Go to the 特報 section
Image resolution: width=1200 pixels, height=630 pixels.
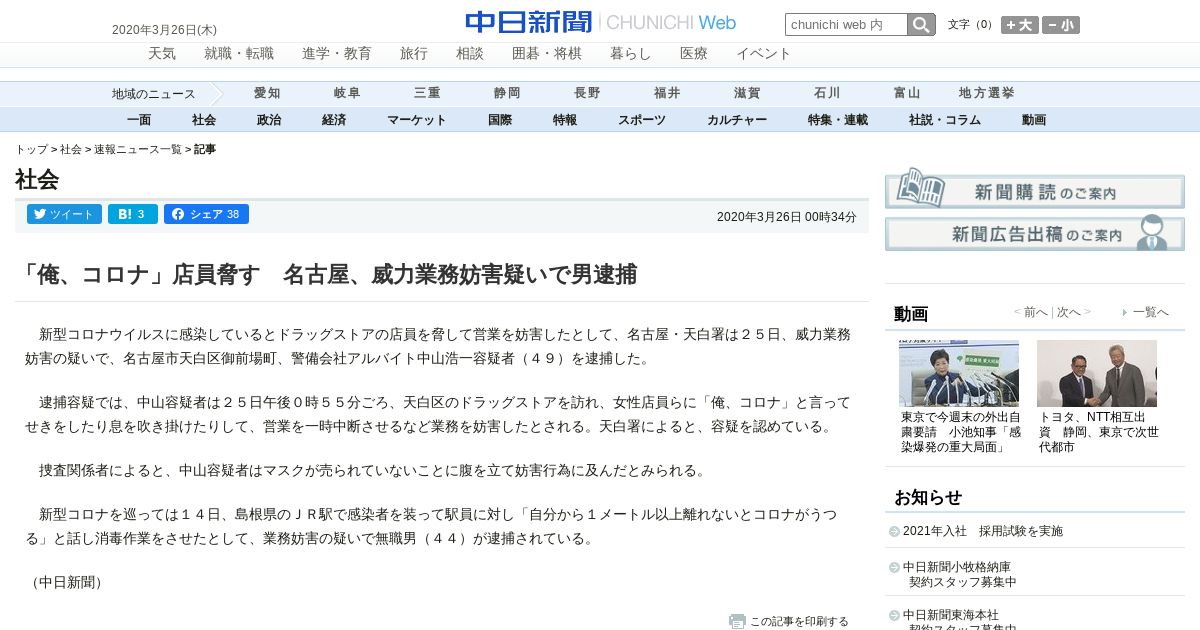coord(565,120)
